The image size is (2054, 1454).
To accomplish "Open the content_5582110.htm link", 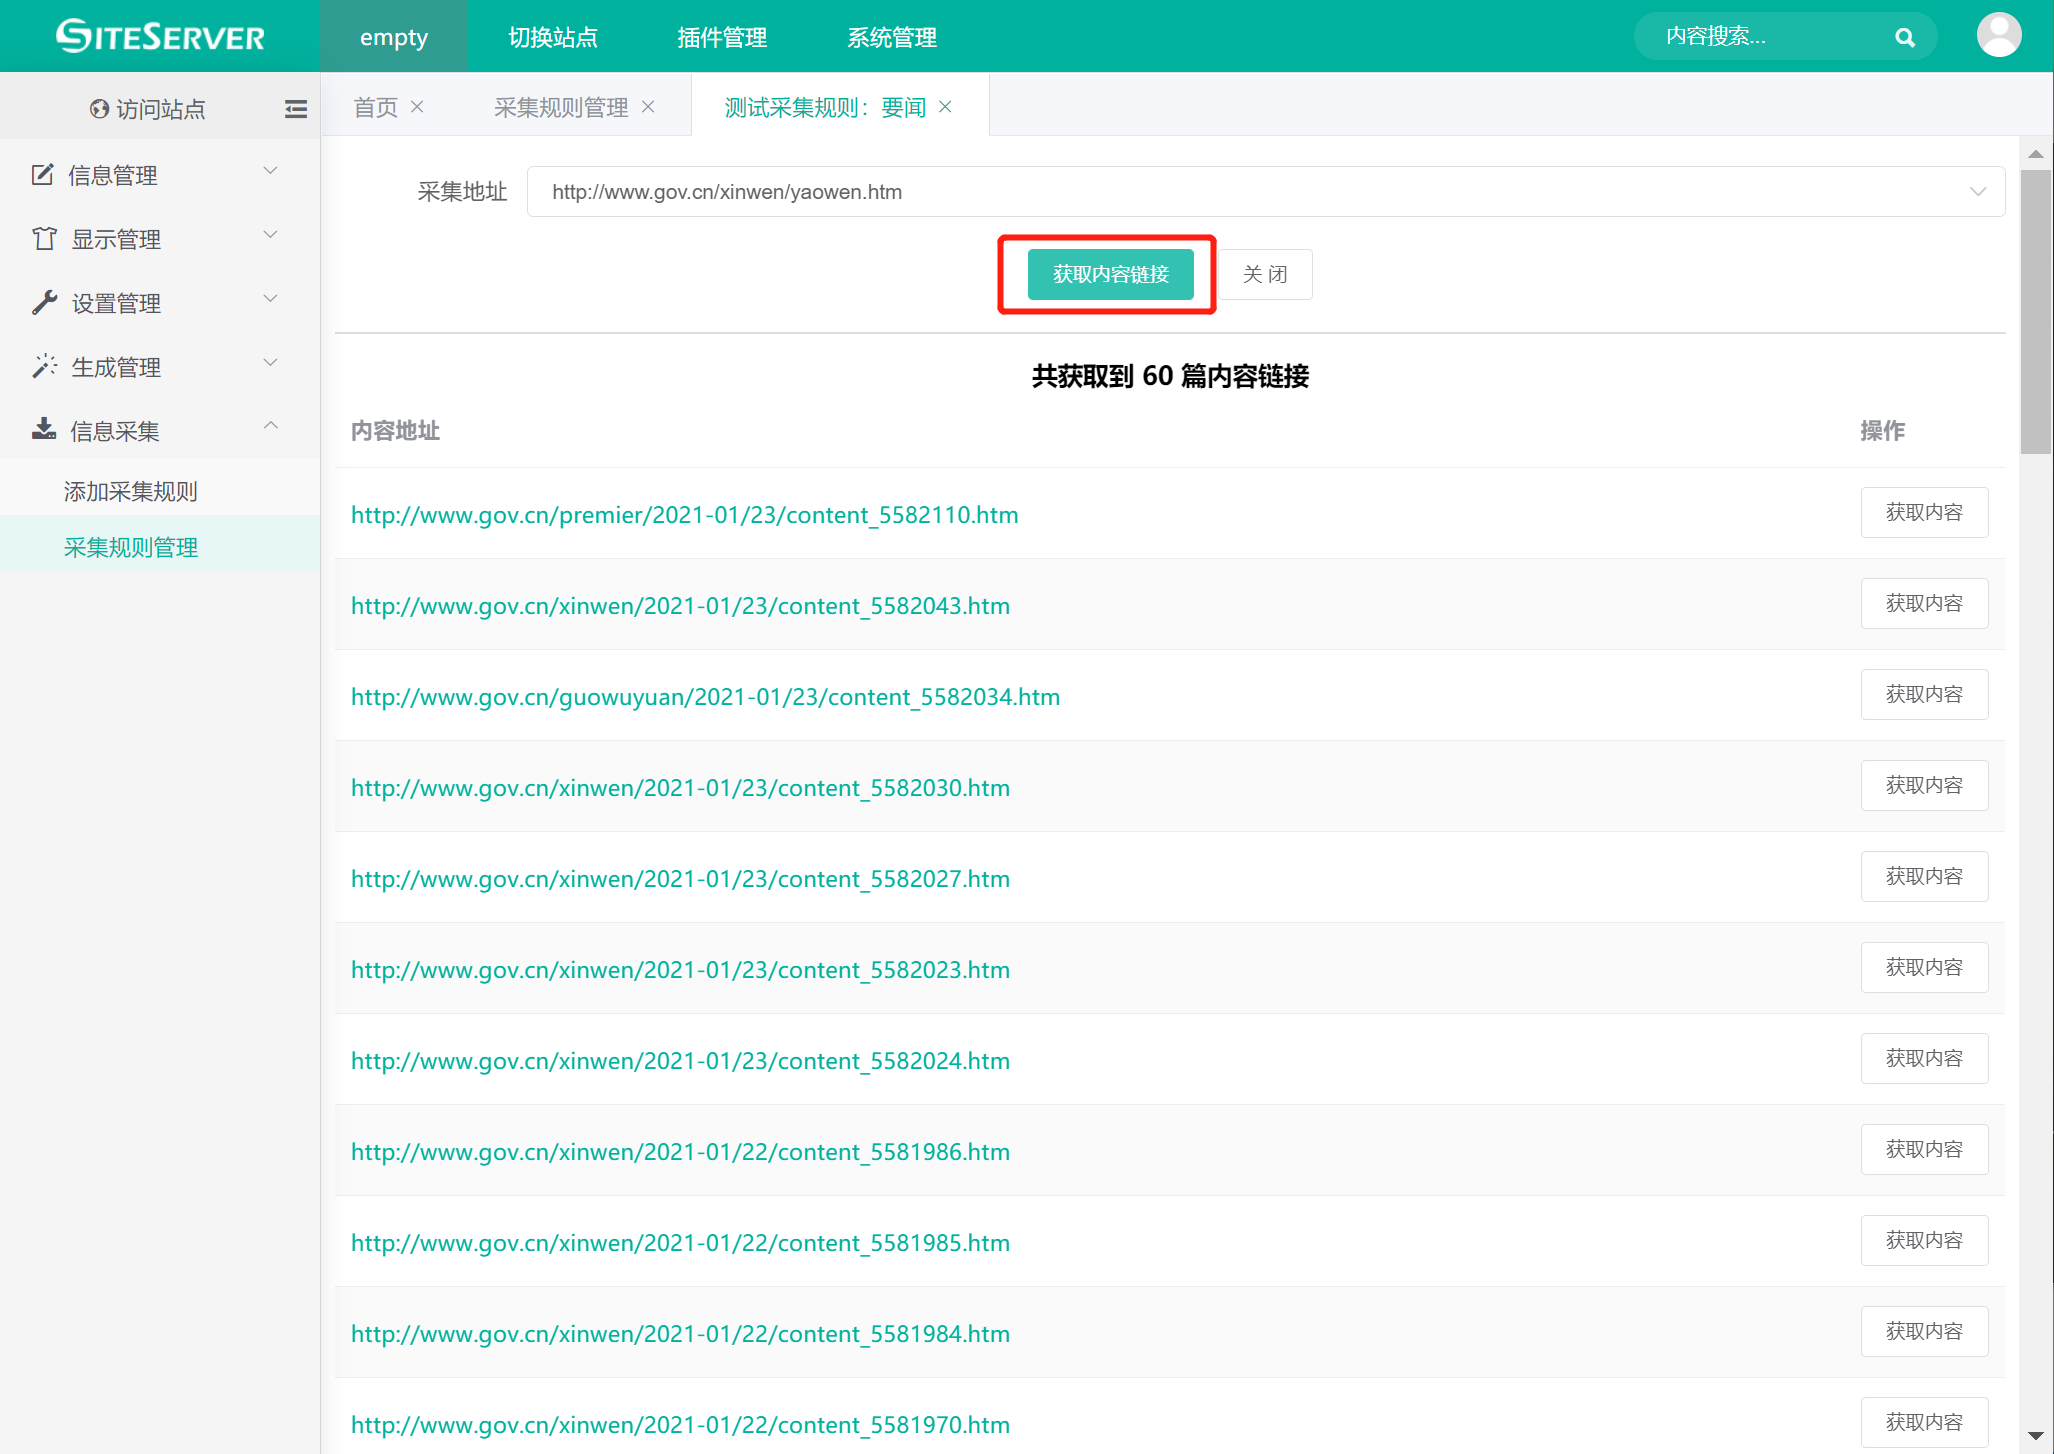I will pyautogui.click(x=684, y=515).
